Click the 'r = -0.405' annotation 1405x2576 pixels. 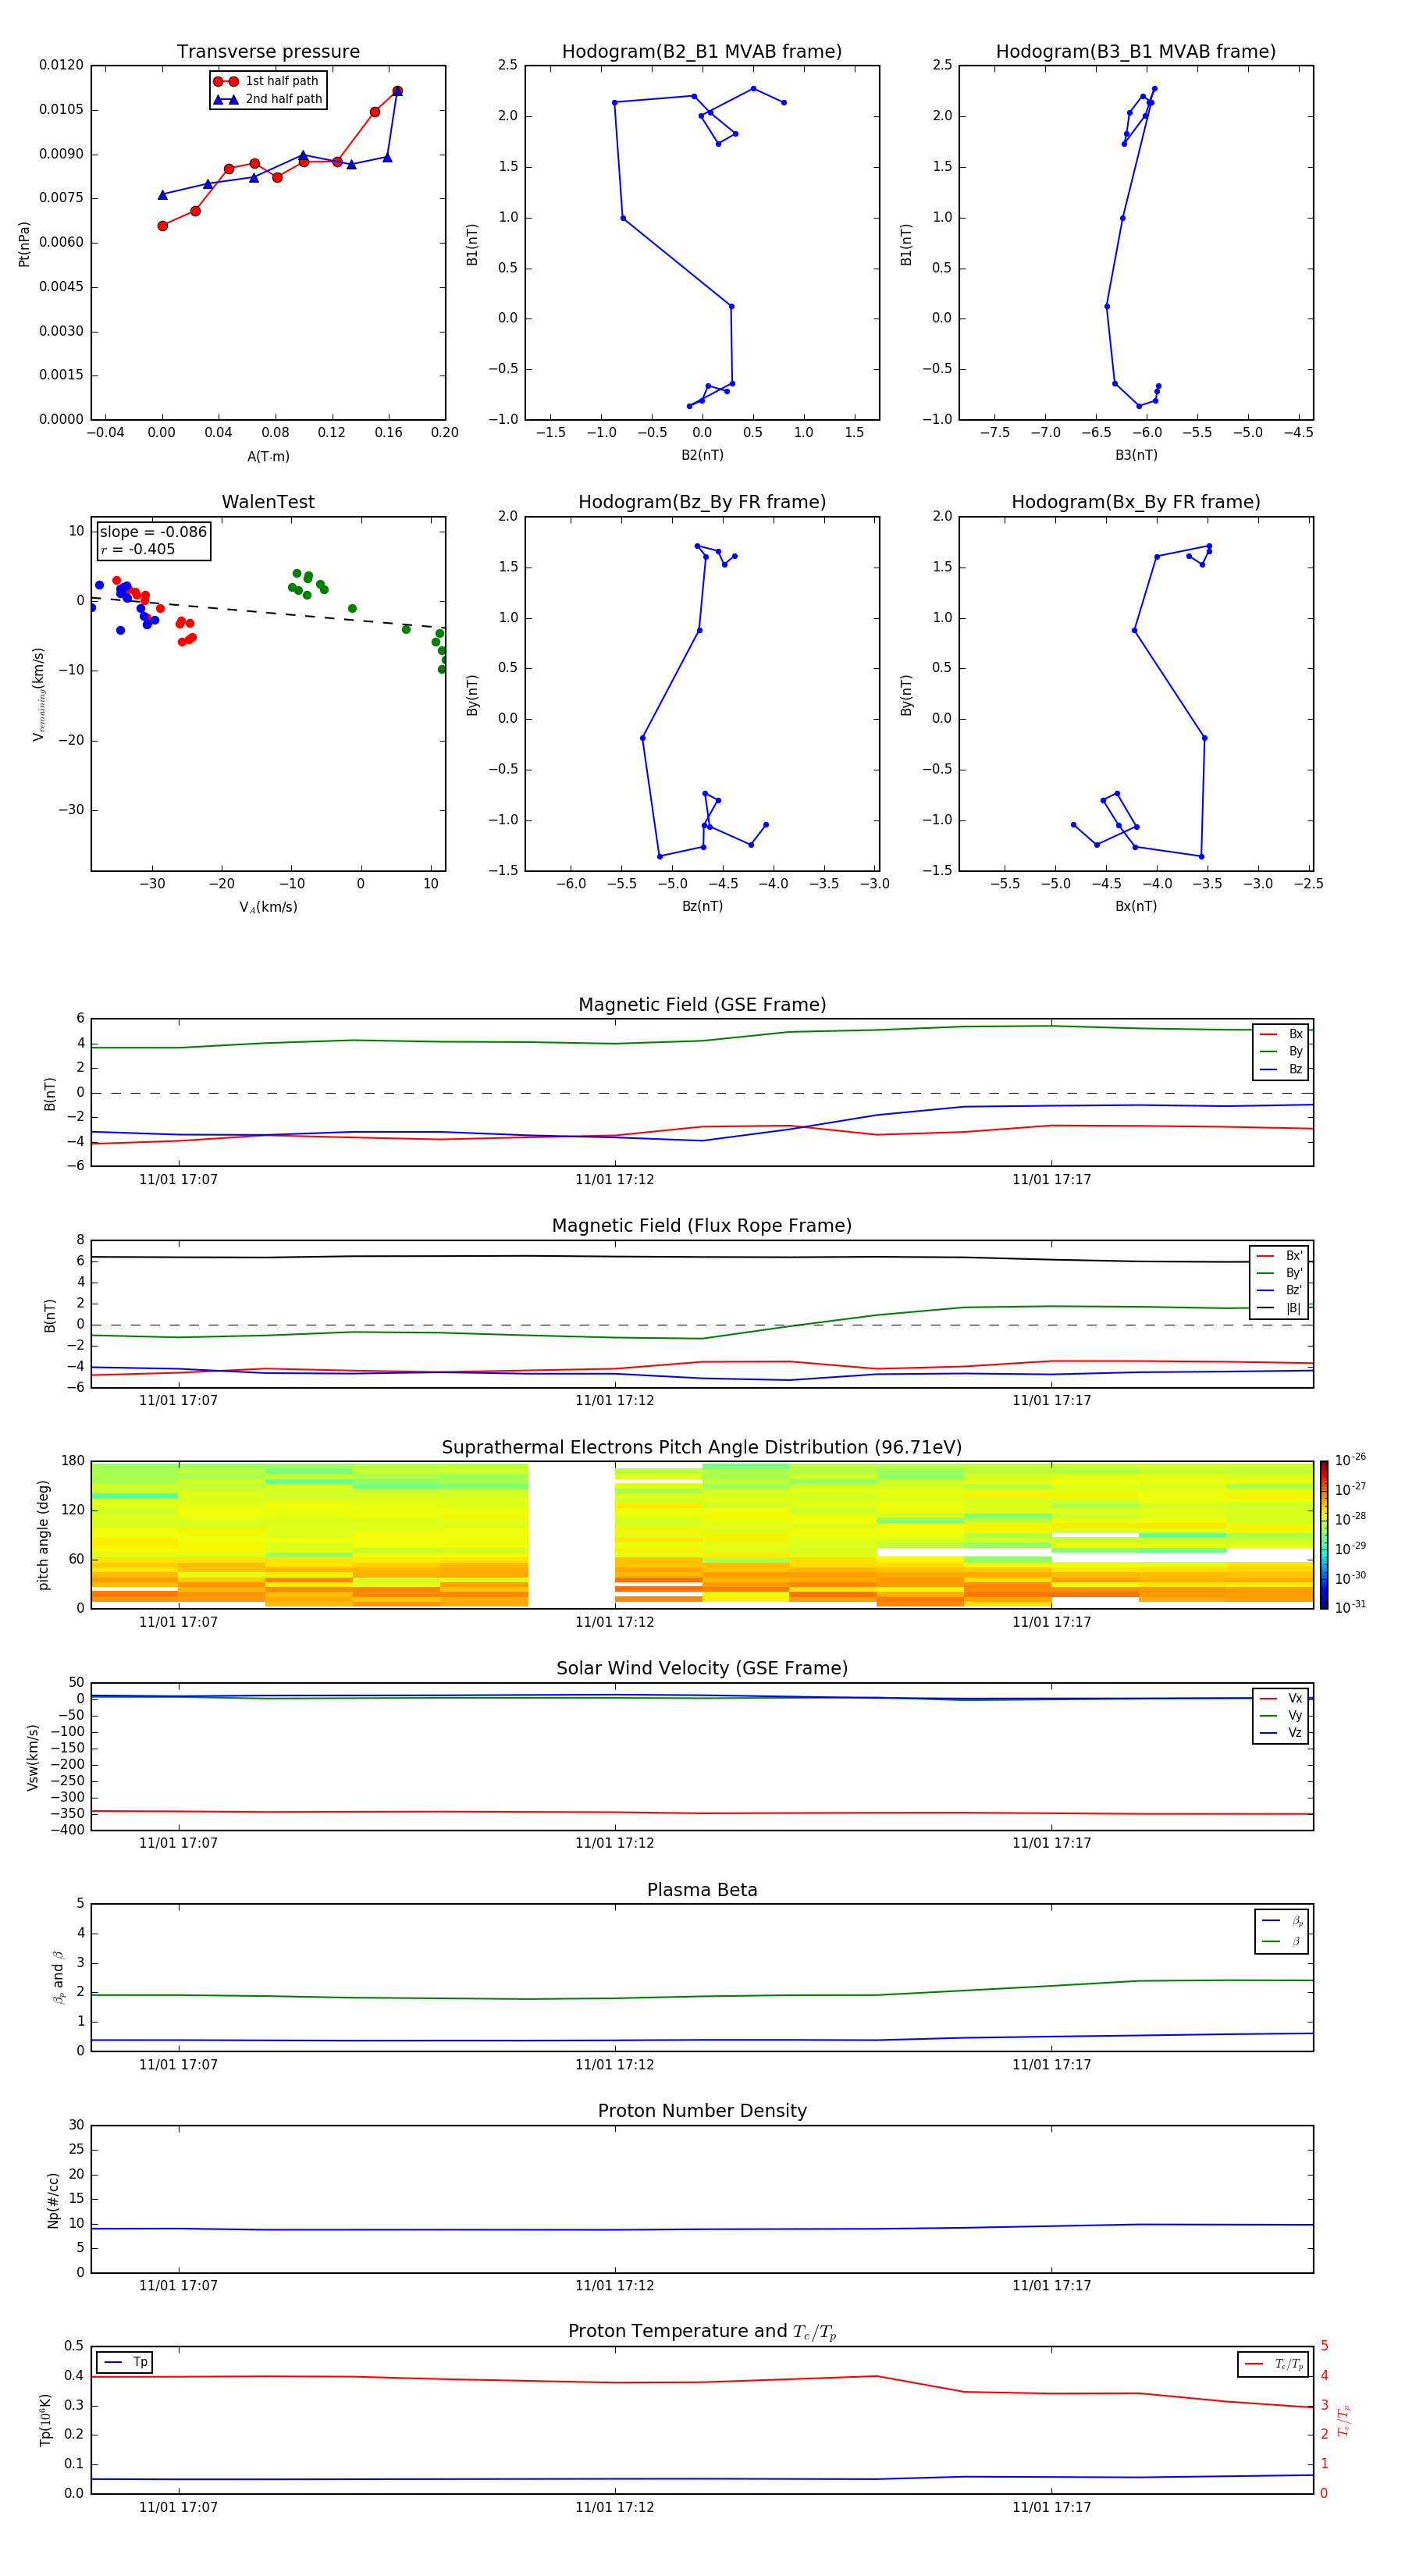pyautogui.click(x=138, y=549)
